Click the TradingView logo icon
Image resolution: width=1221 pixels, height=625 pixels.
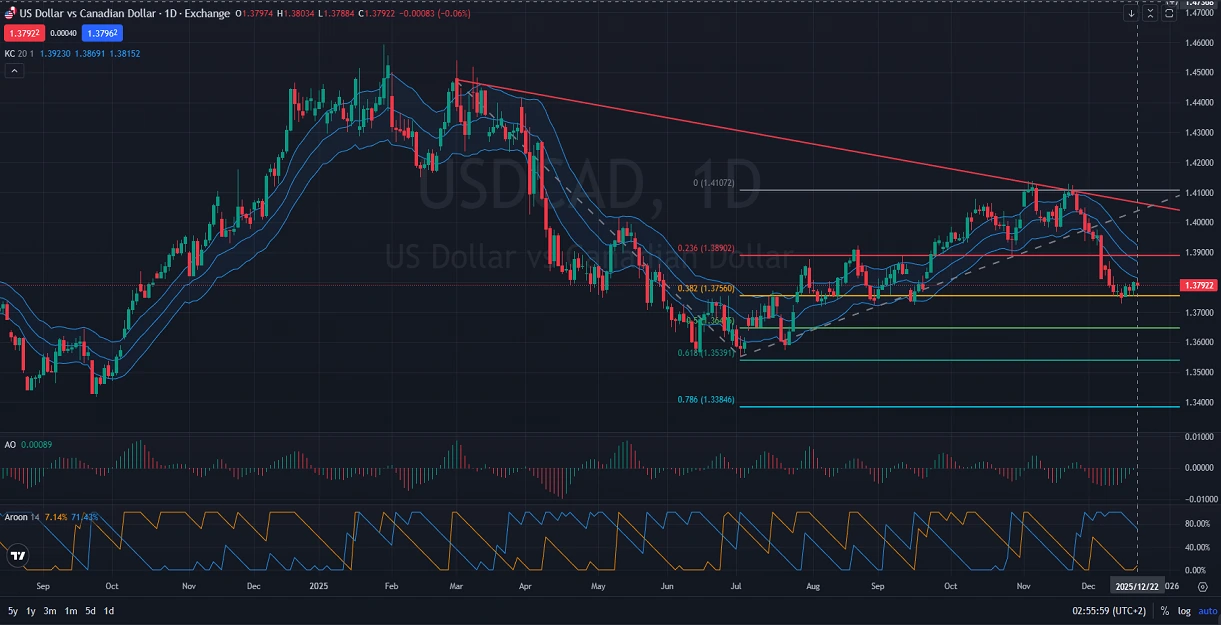tap(17, 556)
